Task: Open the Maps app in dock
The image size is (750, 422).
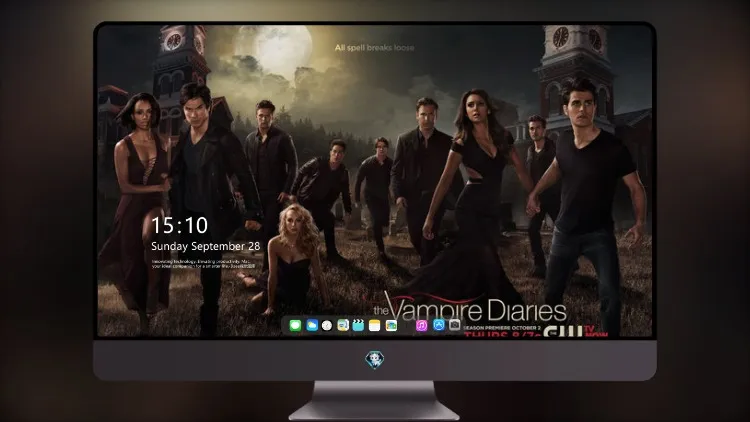Action: coord(343,326)
